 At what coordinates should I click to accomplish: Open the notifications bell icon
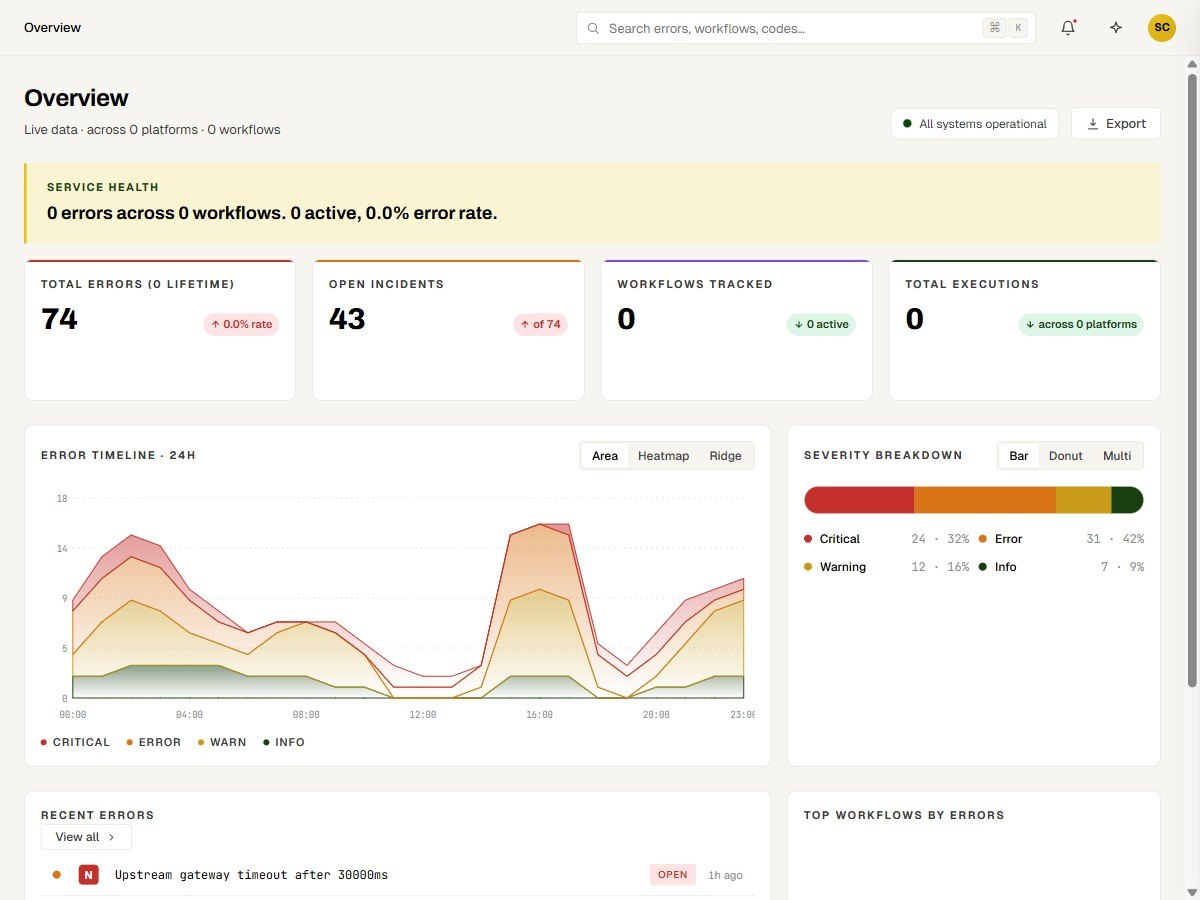[1068, 28]
